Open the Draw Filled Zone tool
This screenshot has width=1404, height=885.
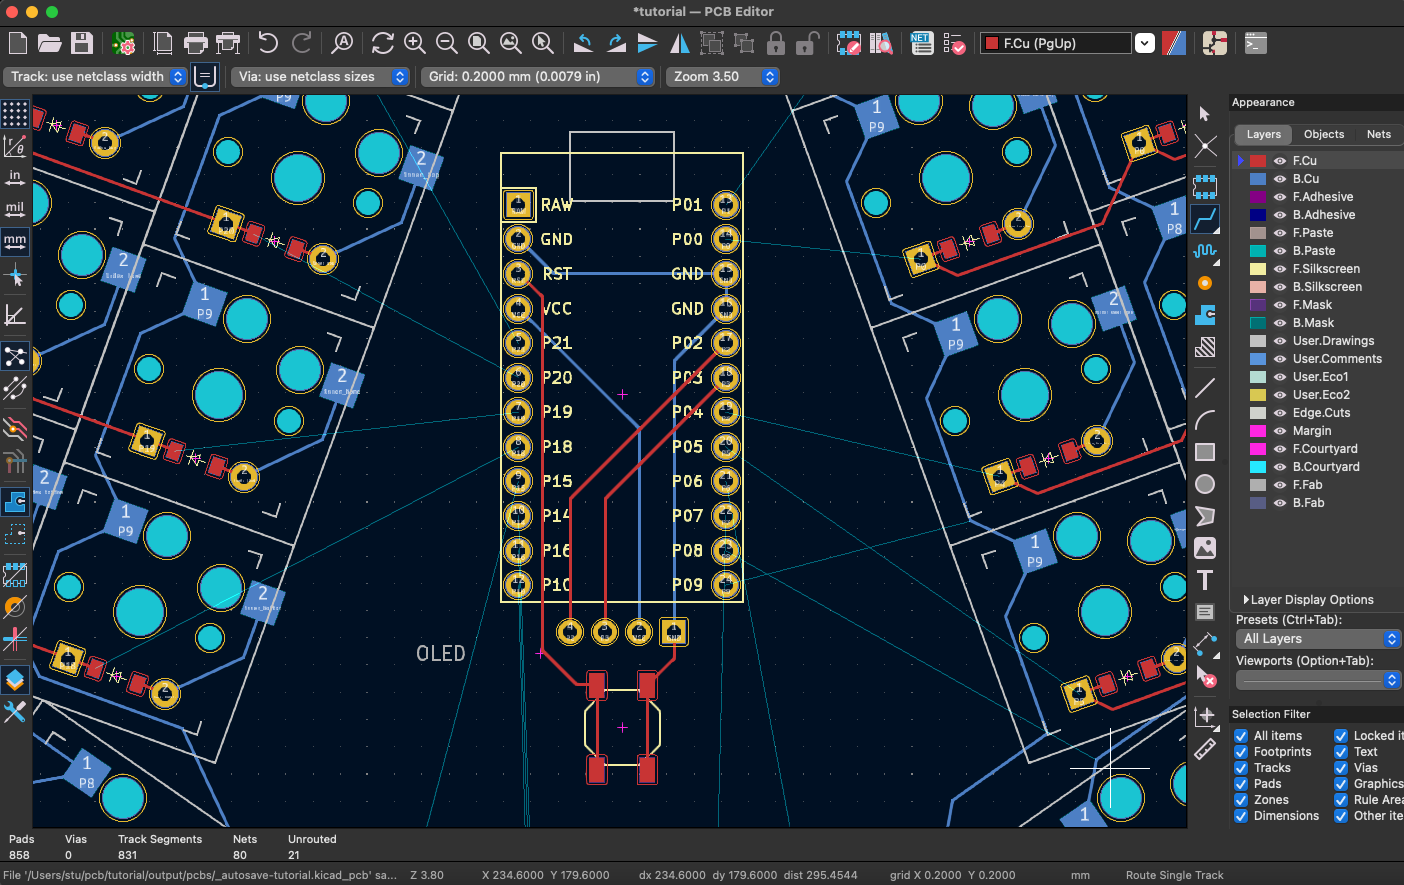(x=1206, y=315)
